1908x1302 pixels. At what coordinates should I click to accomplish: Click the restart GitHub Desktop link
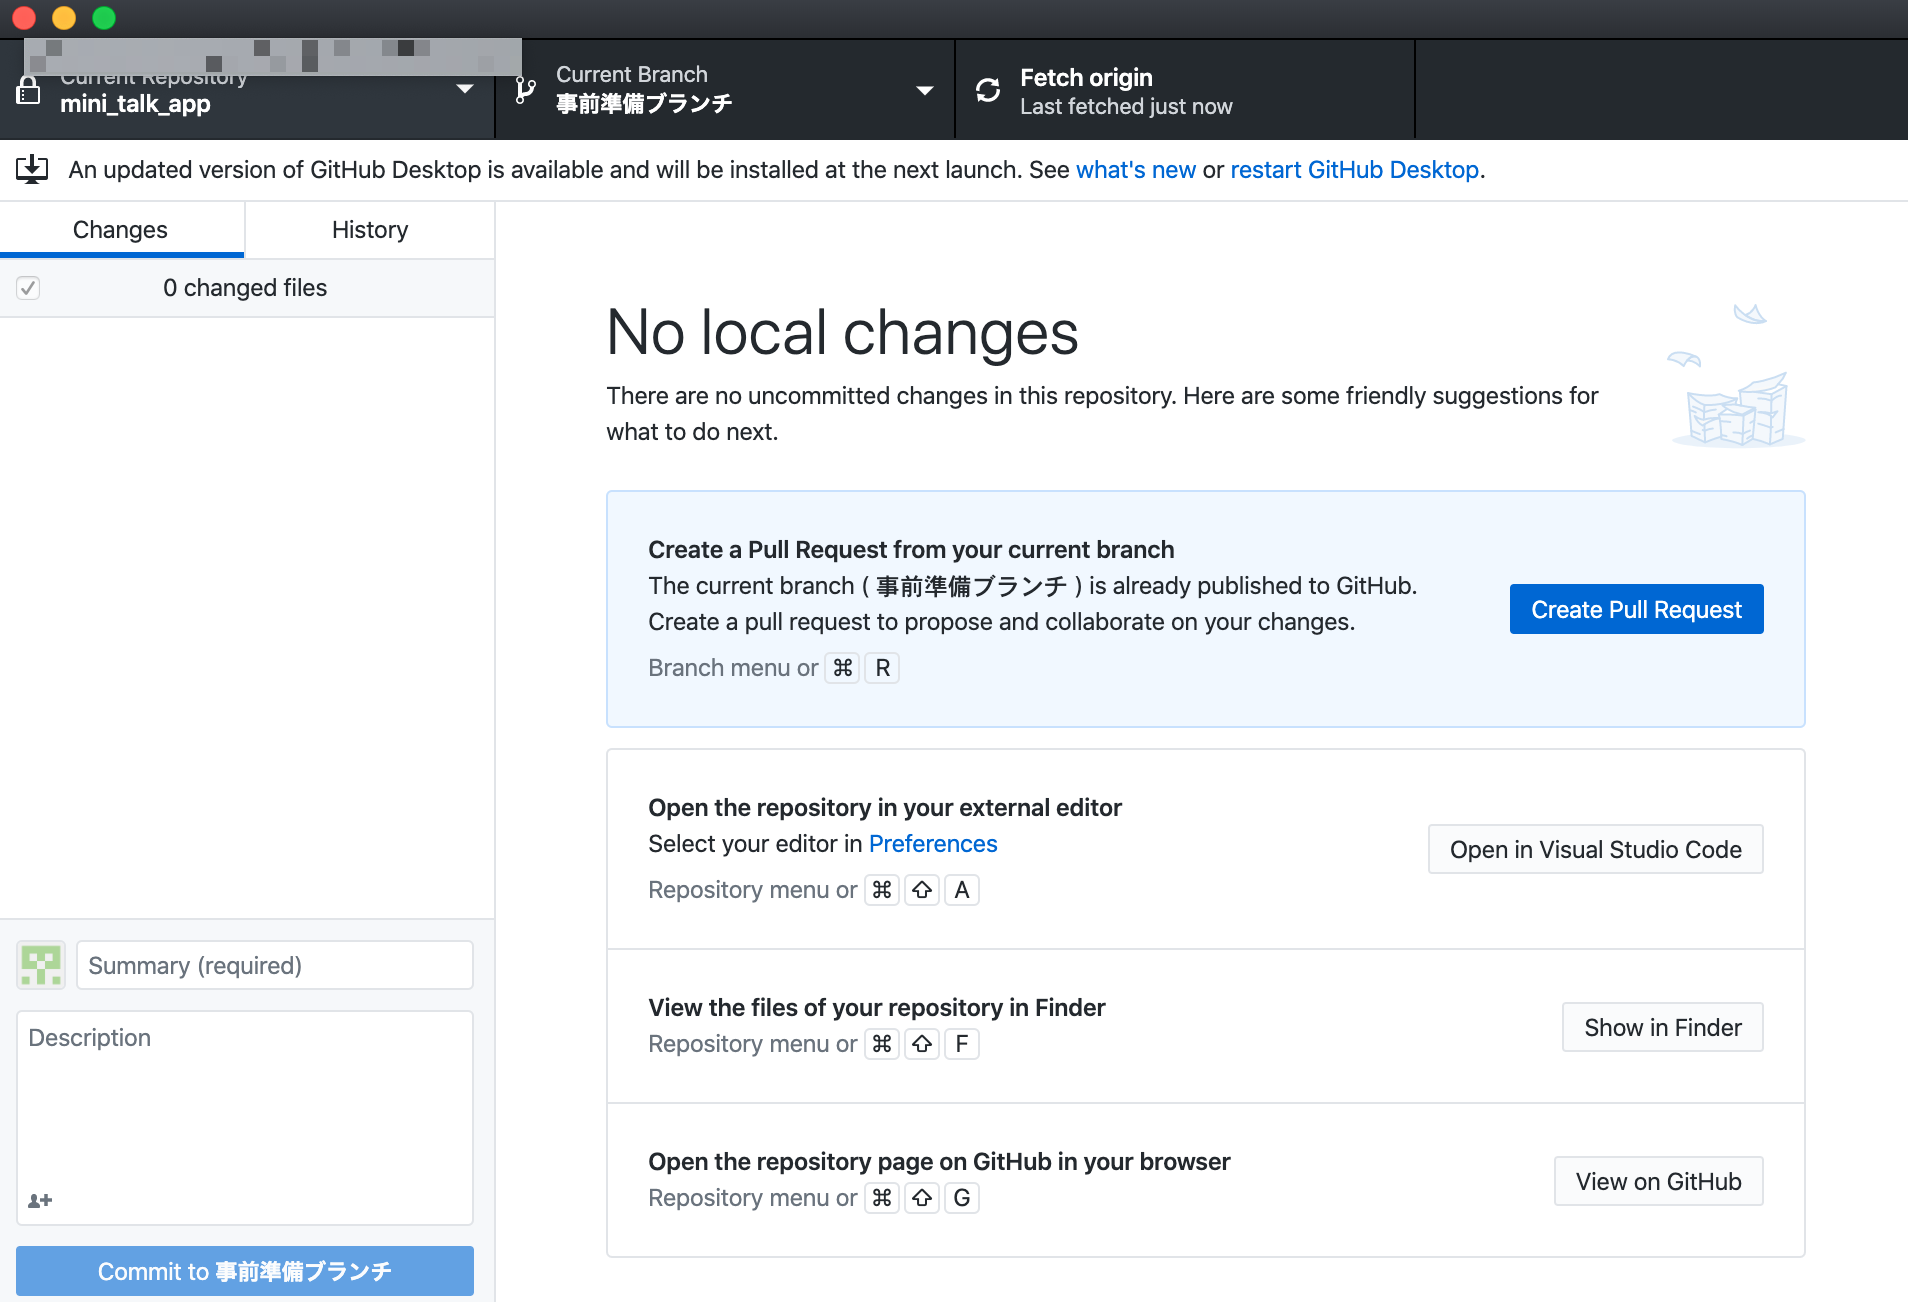pos(1354,170)
